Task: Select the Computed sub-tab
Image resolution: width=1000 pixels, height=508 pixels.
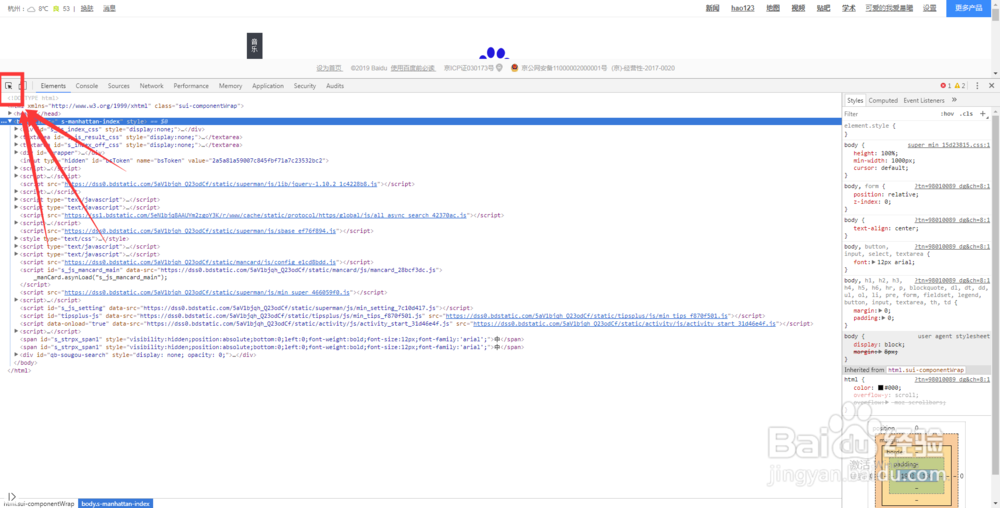Action: [883, 100]
